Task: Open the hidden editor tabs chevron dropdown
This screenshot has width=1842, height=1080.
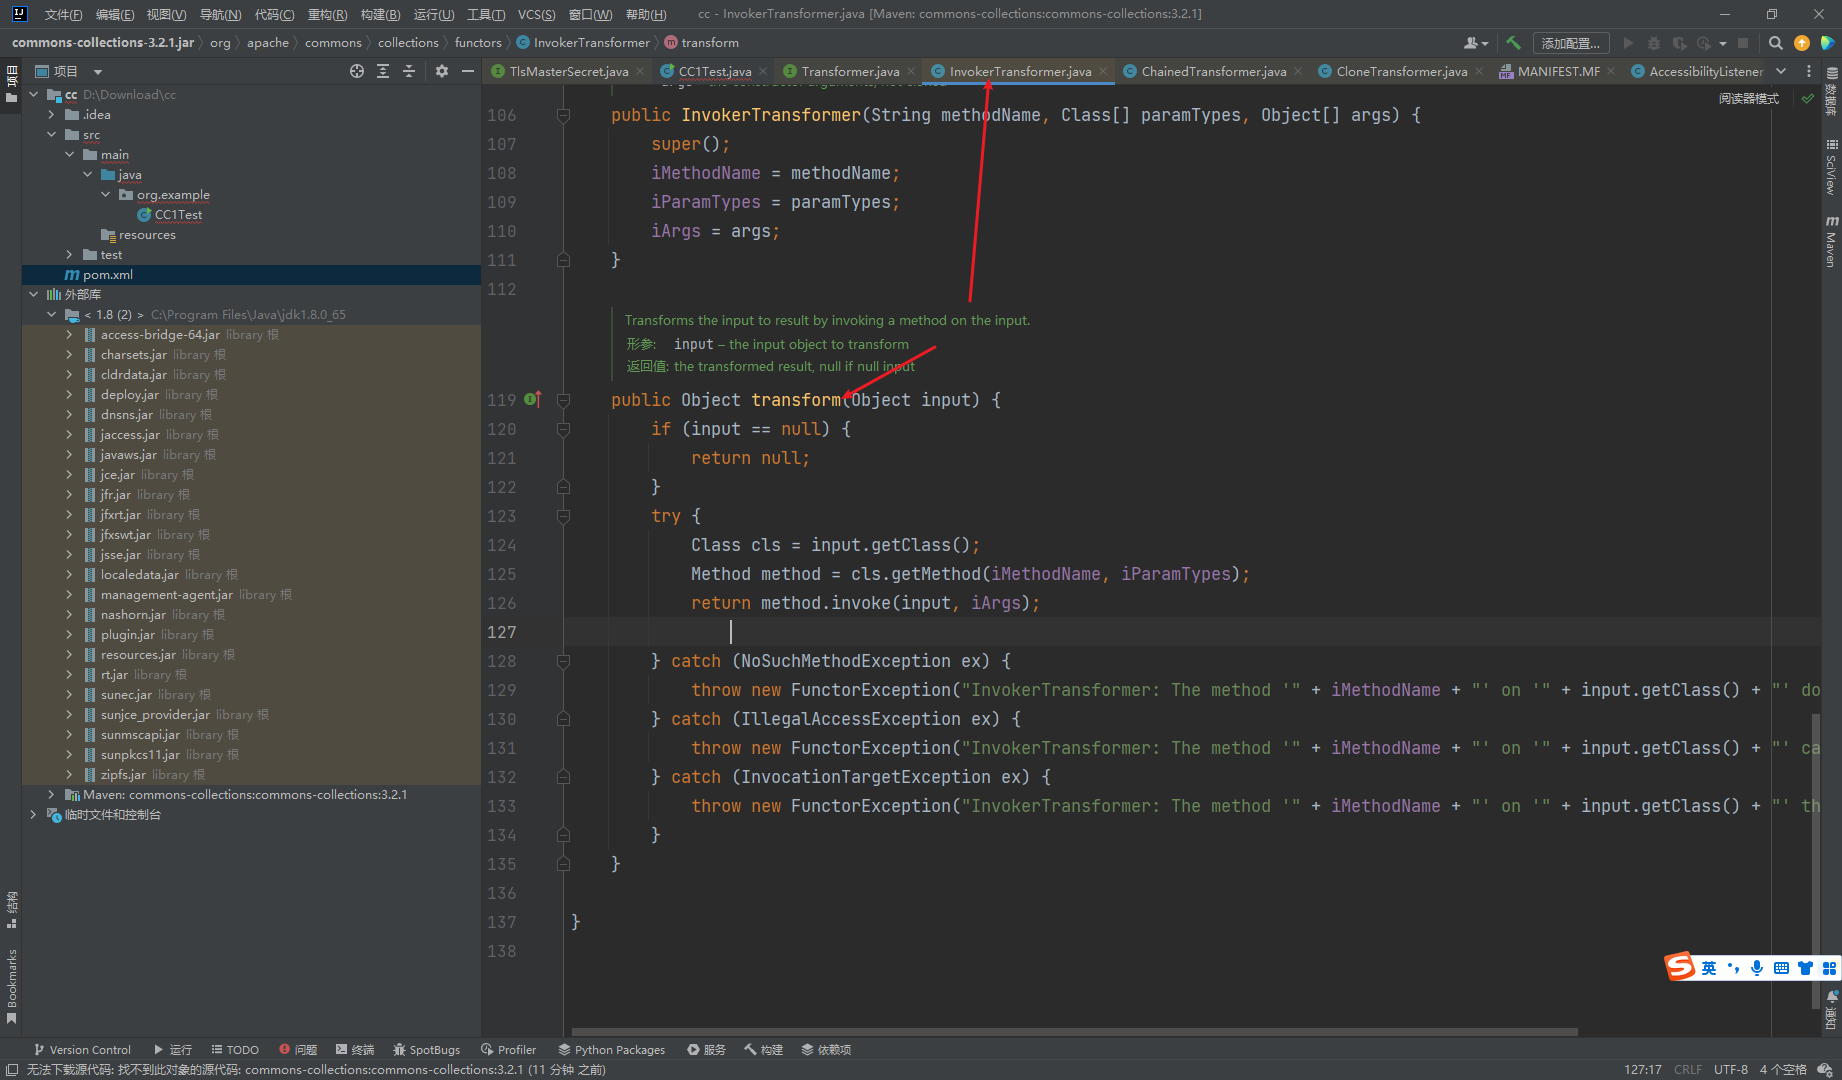Action: (1781, 71)
